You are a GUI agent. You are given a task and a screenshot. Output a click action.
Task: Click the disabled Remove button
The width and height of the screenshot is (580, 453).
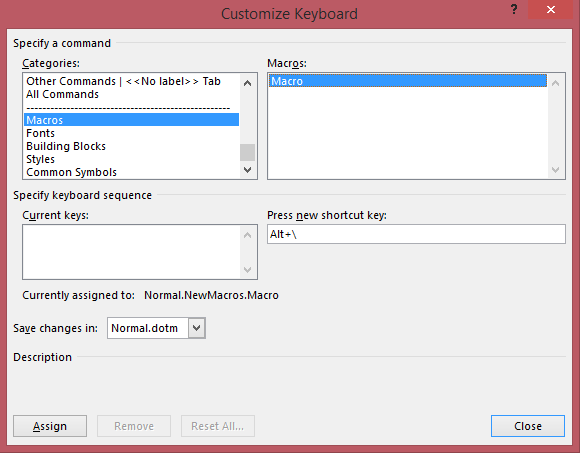click(x=134, y=426)
